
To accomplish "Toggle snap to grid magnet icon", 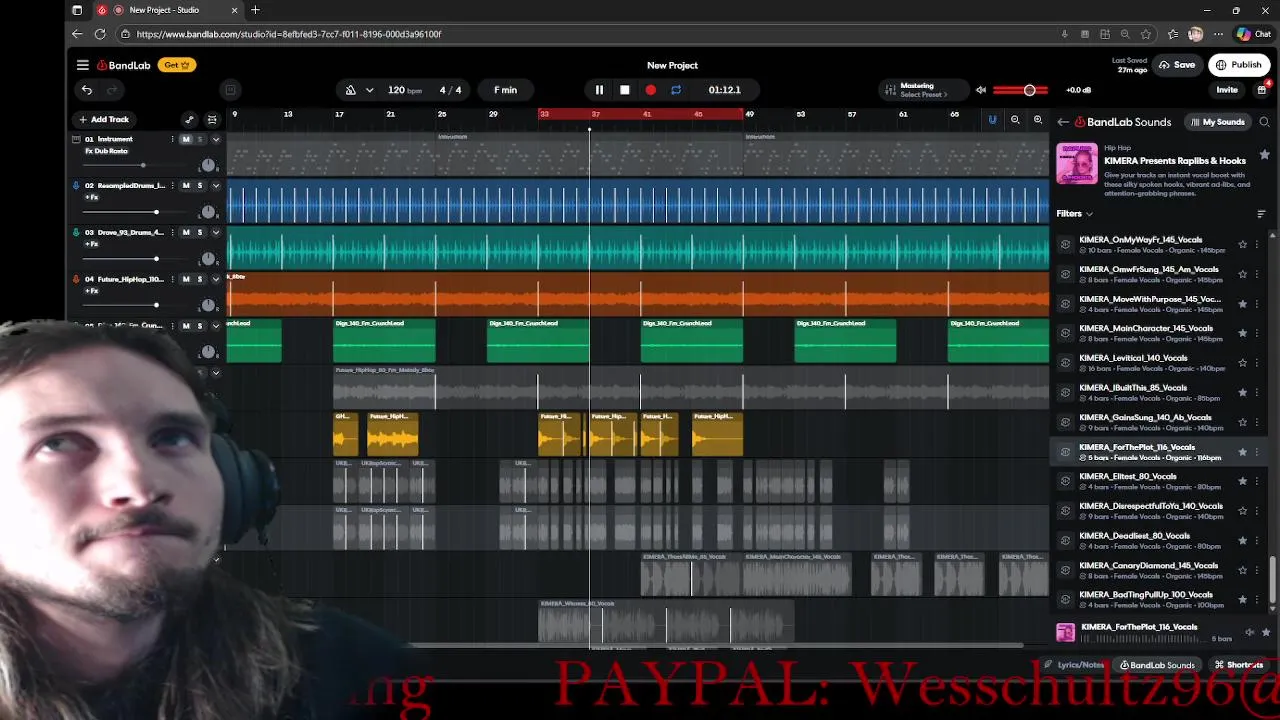I will [992, 120].
